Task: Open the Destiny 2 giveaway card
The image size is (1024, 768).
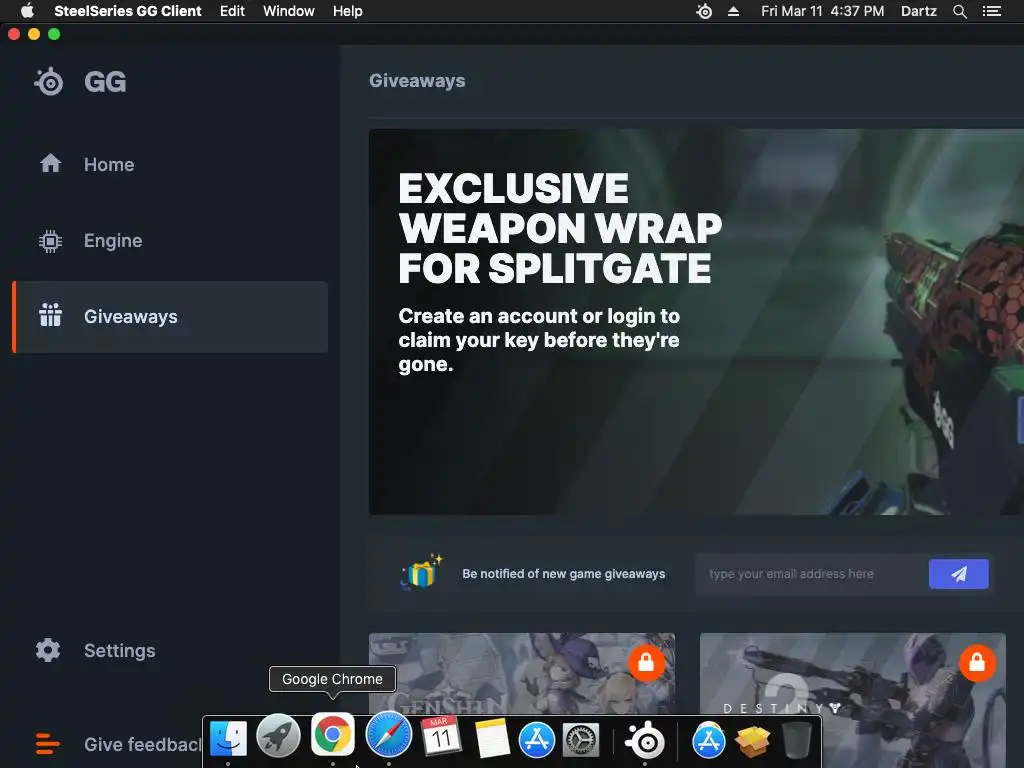Action: [853, 699]
